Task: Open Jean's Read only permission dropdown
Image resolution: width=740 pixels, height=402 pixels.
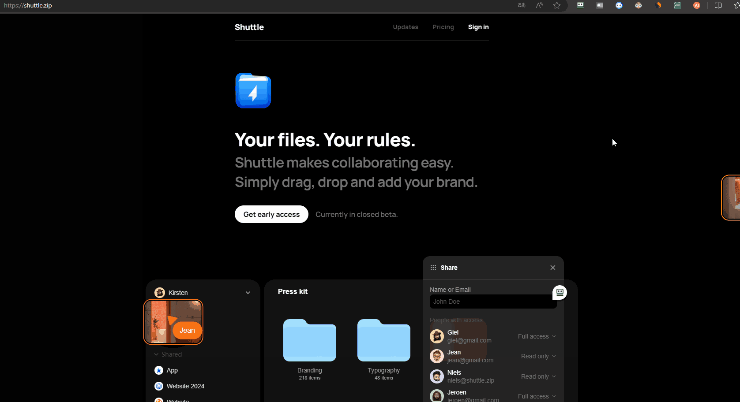Action: [x=538, y=356]
